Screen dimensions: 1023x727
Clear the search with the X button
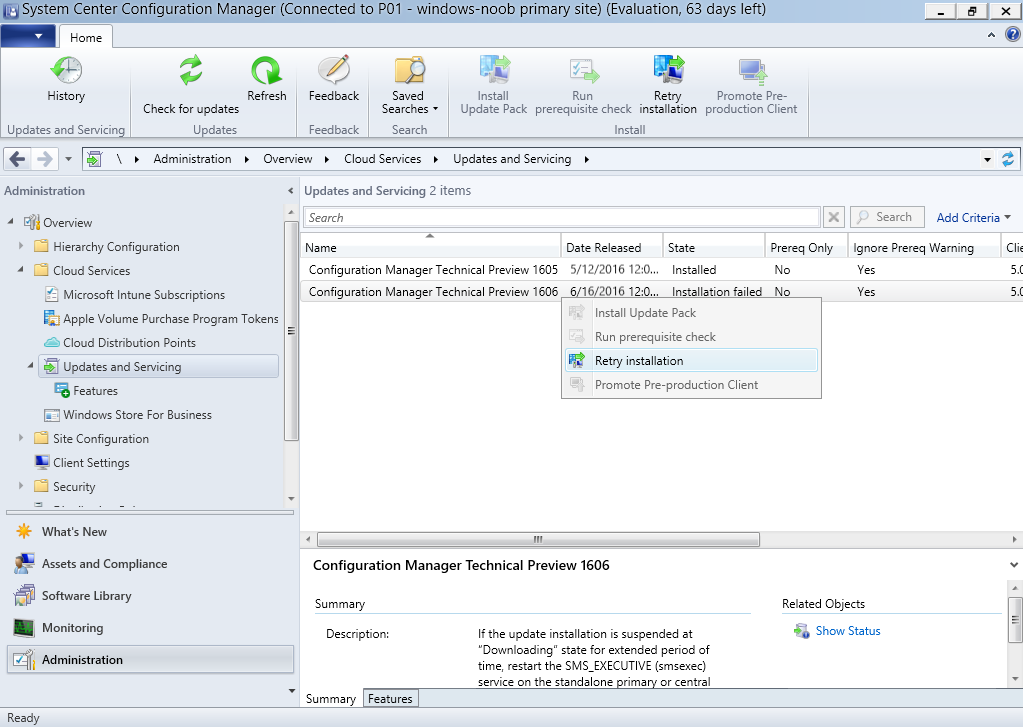click(834, 217)
